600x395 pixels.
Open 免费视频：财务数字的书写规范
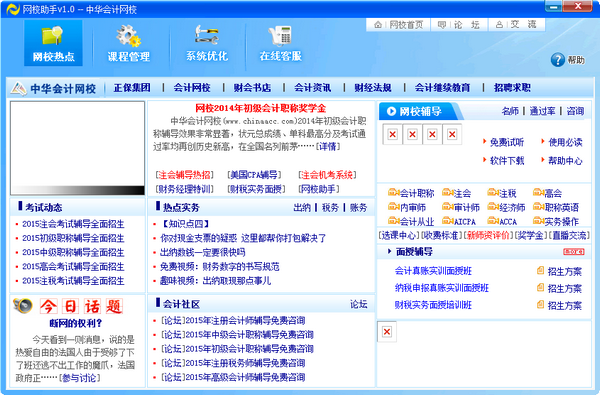coord(220,266)
